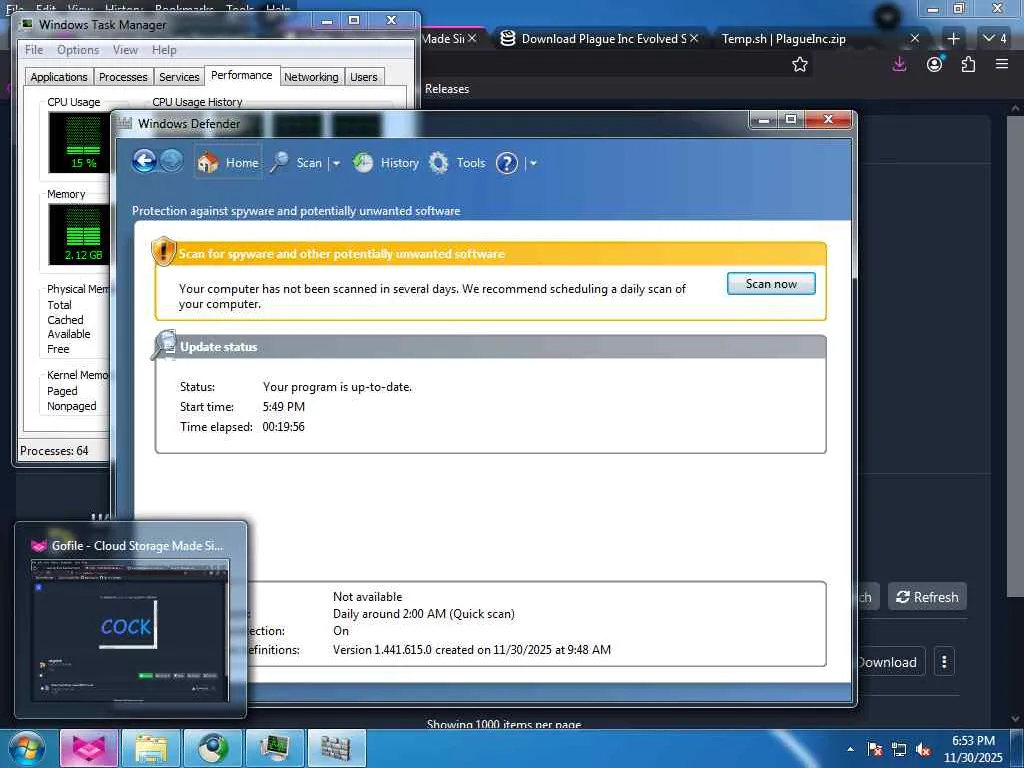Viewport: 1024px width, 768px height.
Task: Click the definitions Version 1.441.615.0 text
Action: pos(472,650)
